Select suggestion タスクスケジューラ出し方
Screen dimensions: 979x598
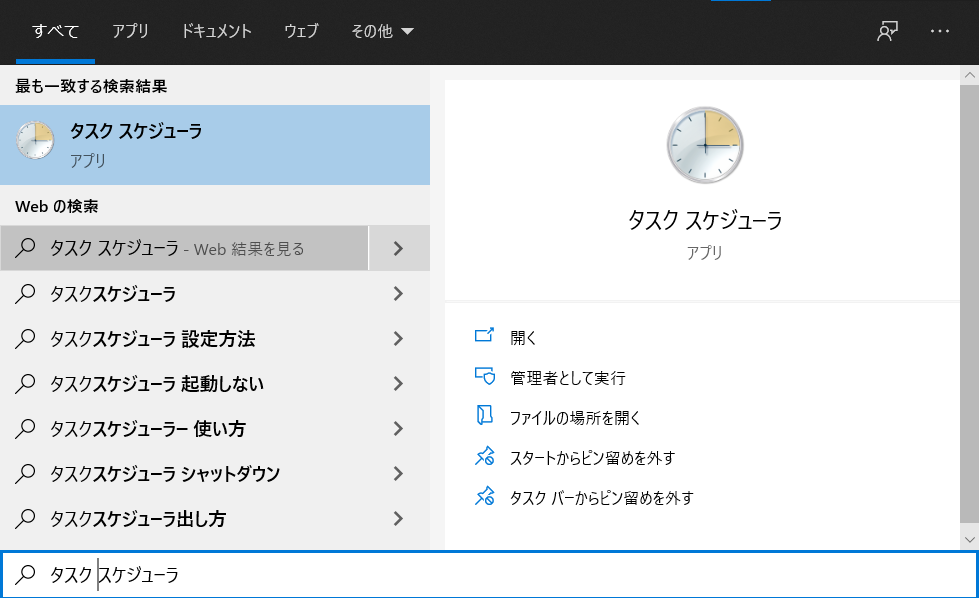[x=184, y=518]
